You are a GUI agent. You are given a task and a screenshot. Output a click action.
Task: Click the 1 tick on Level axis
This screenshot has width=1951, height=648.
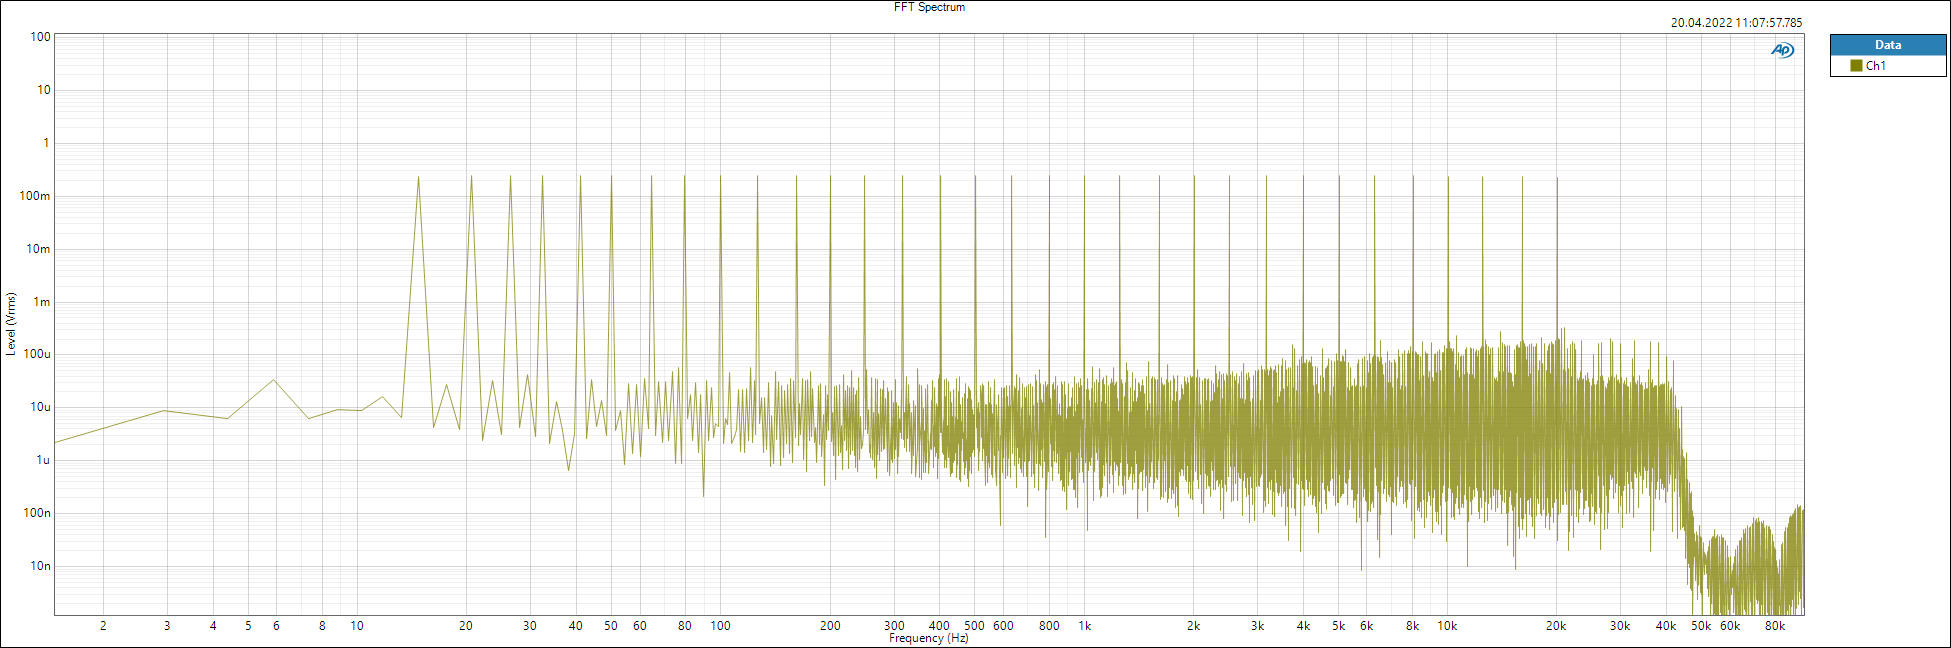[x=46, y=143]
